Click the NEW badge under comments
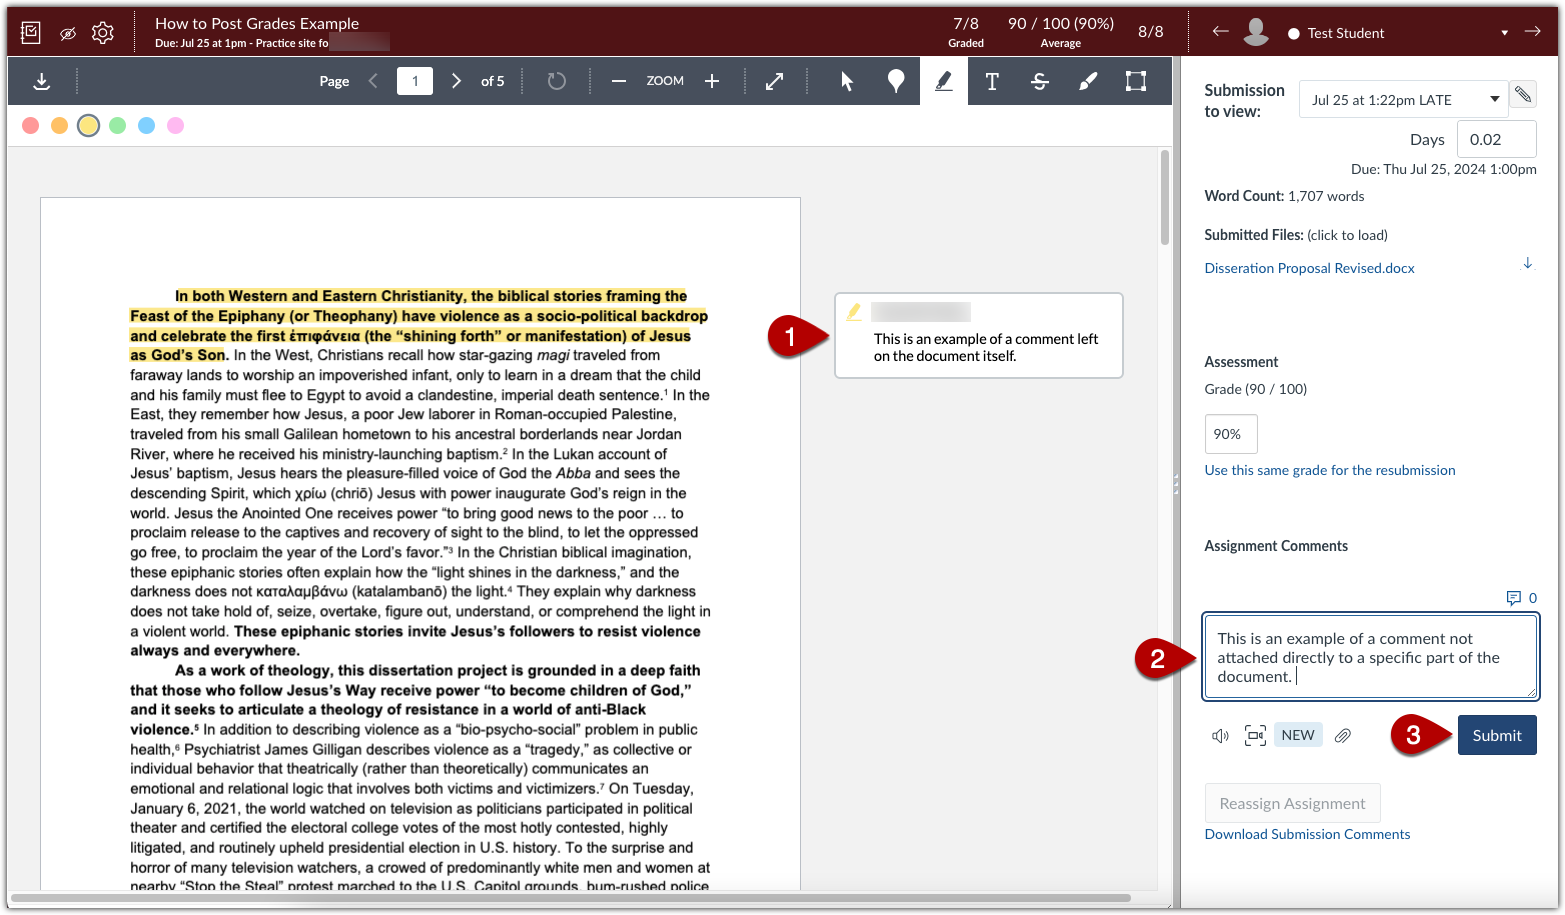The width and height of the screenshot is (1565, 915). pyautogui.click(x=1298, y=735)
